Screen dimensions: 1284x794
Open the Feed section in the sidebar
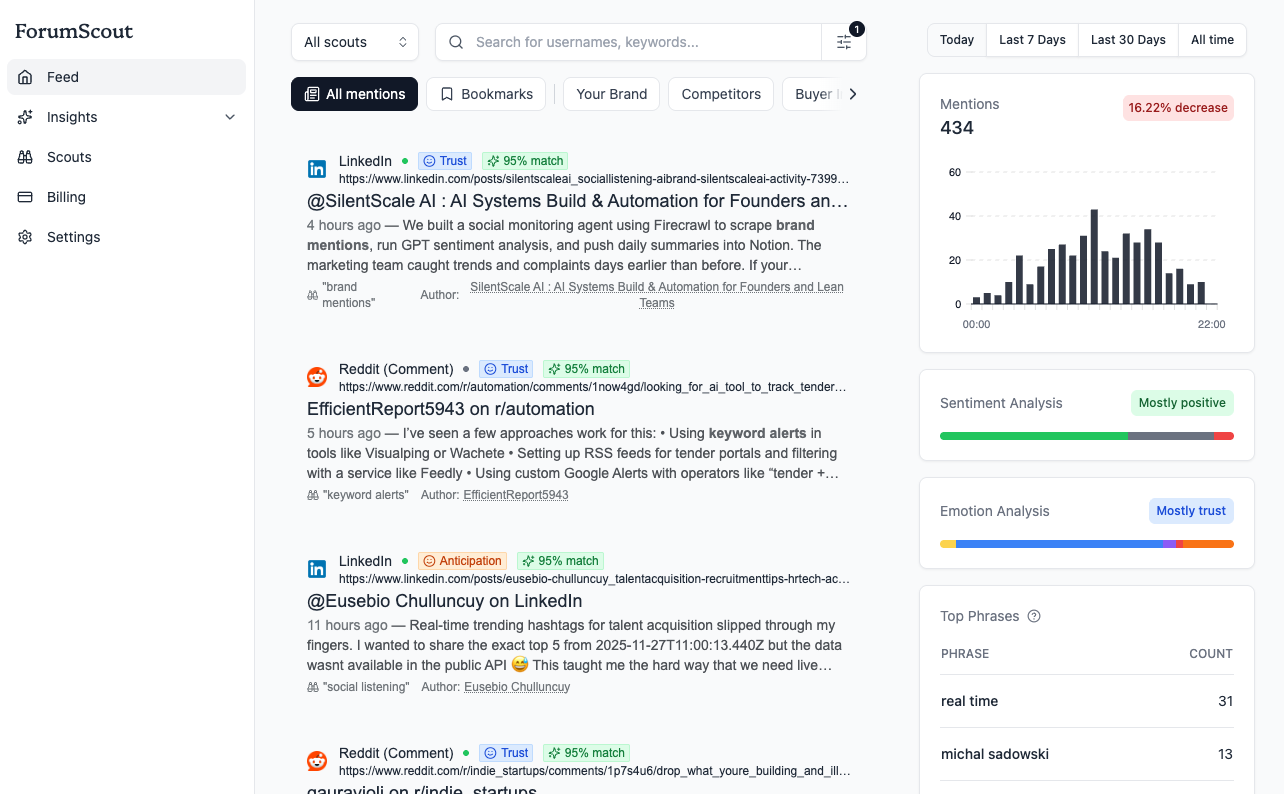62,76
